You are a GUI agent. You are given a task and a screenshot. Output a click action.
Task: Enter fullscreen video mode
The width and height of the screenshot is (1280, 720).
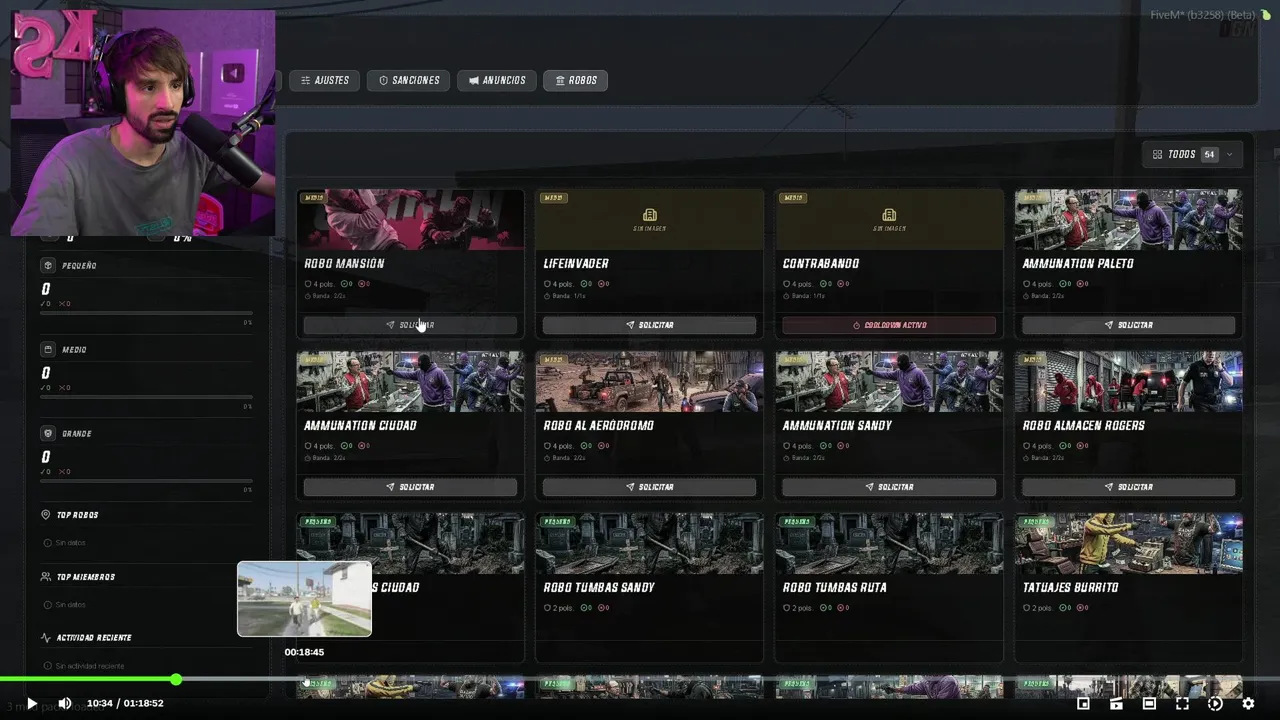tap(1182, 703)
